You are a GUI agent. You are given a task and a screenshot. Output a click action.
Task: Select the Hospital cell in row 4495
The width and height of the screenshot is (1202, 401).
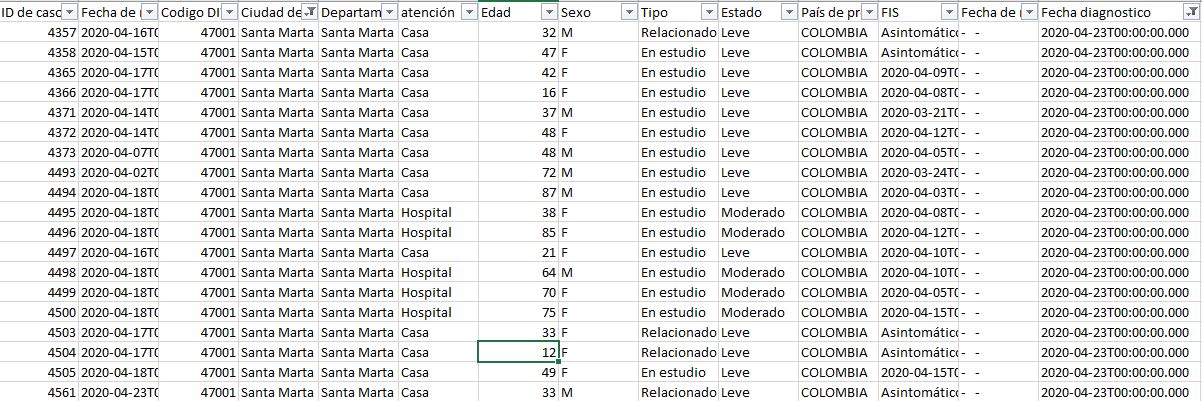click(438, 212)
